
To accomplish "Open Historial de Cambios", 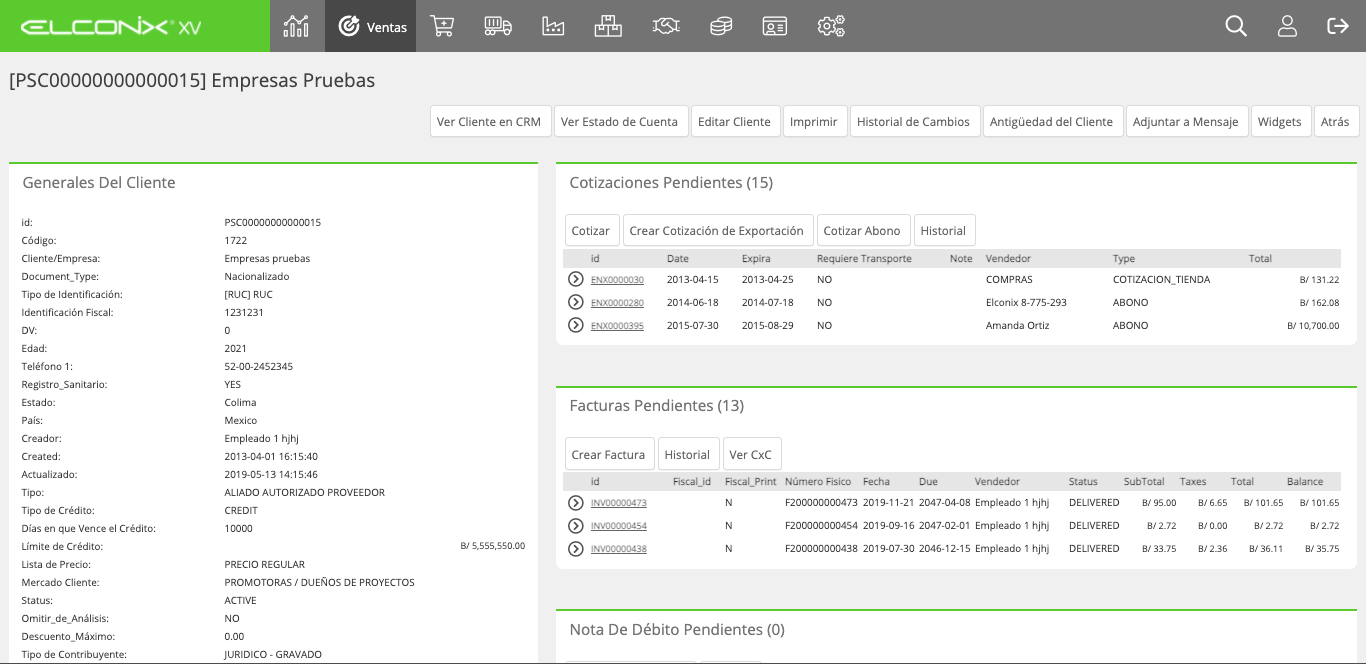I will (x=914, y=121).
